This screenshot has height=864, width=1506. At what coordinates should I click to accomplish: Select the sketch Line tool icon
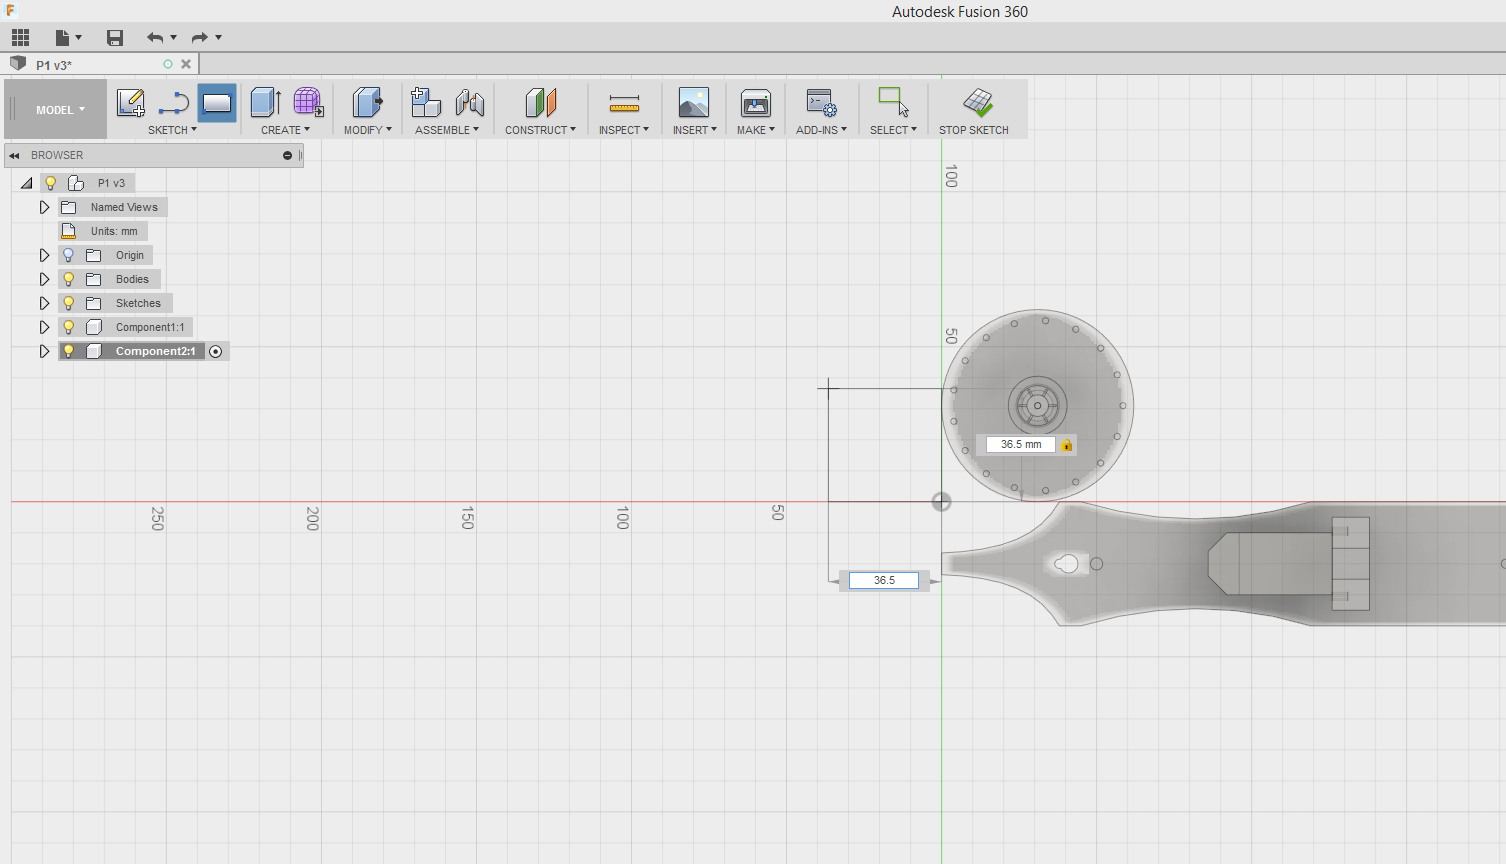click(x=174, y=103)
